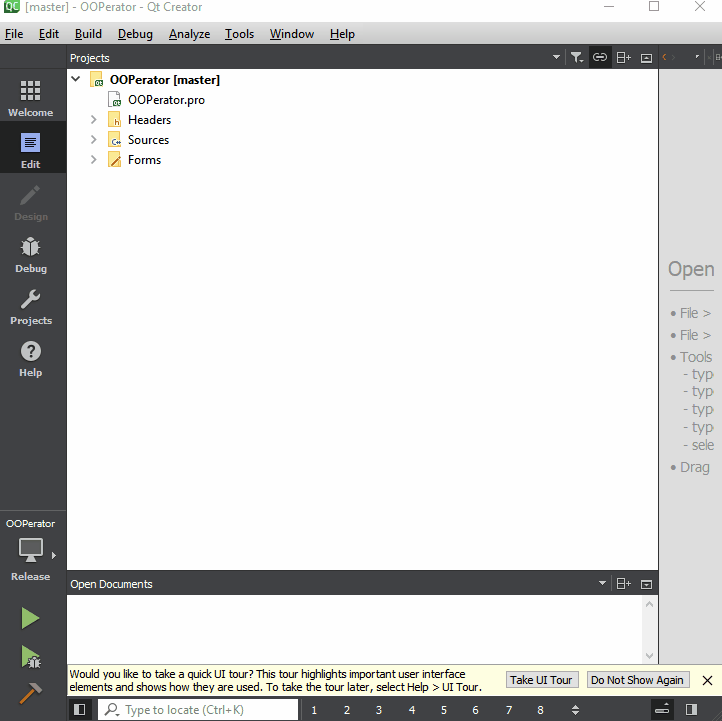The image size is (722, 721).
Task: Open output pane 4
Action: point(412,710)
